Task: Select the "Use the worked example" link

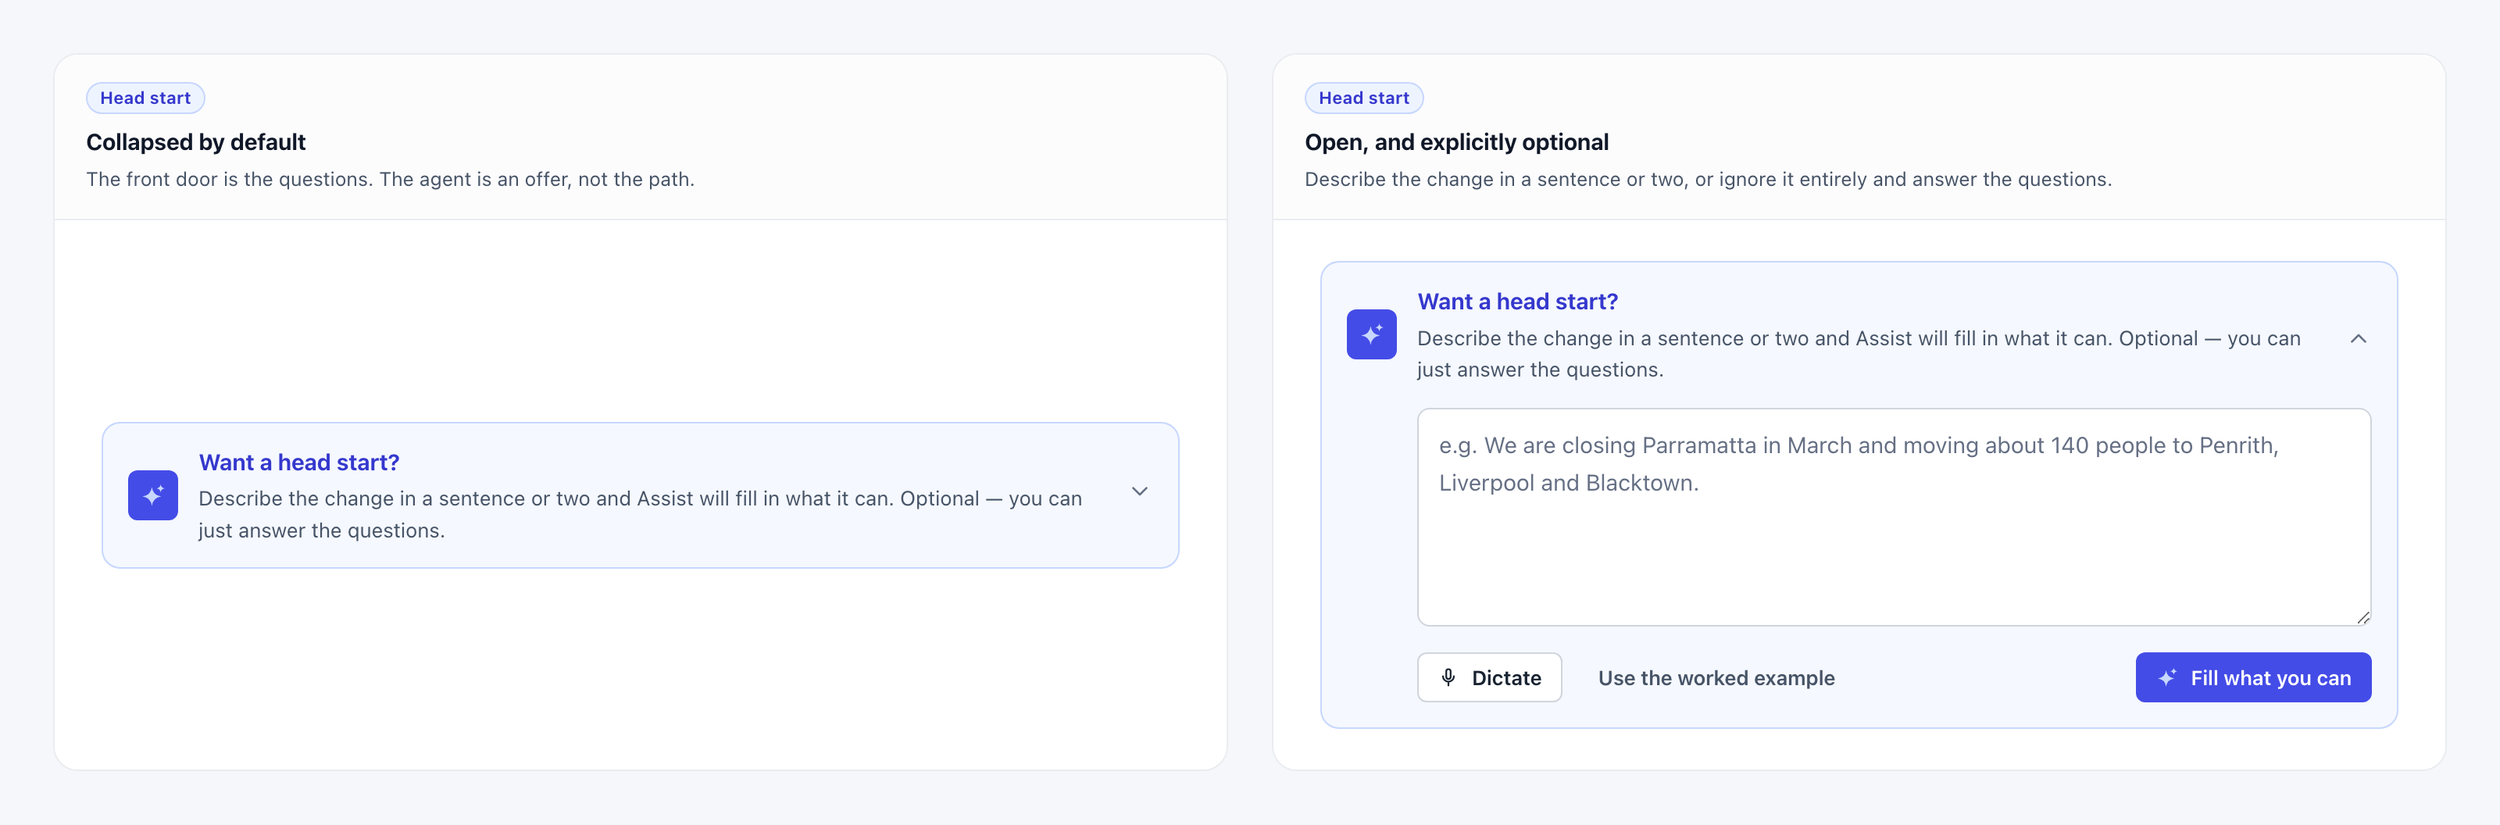Action: 1716,677
